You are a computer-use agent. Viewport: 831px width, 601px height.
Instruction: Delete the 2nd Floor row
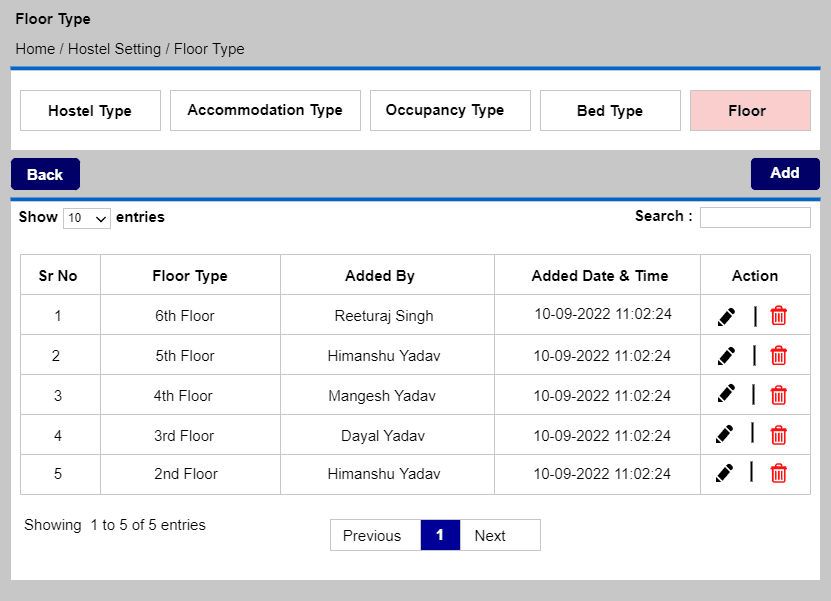(x=779, y=473)
